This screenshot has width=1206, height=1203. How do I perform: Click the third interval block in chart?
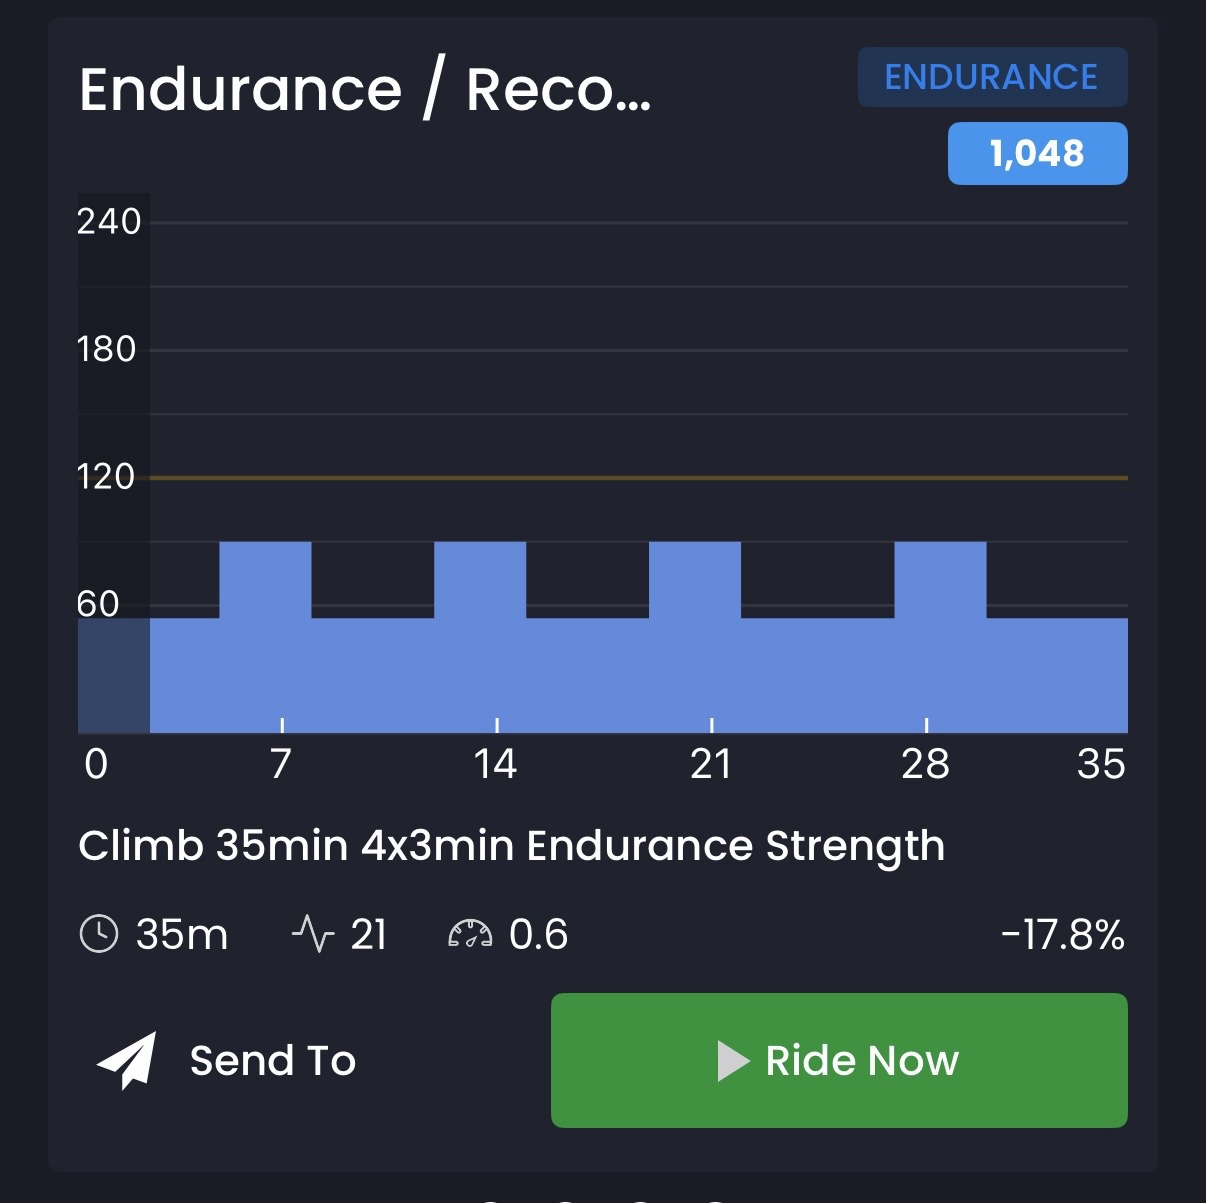[x=695, y=580]
